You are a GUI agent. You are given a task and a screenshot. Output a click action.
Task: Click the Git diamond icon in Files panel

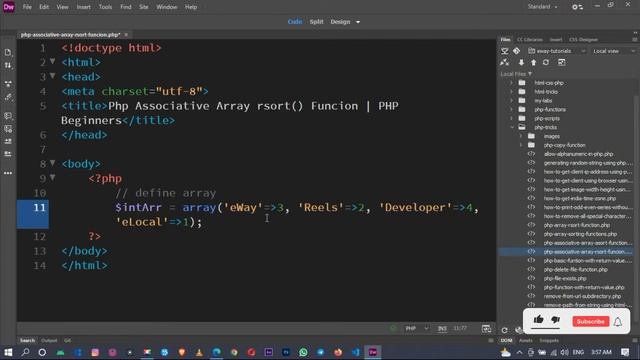(x=516, y=51)
